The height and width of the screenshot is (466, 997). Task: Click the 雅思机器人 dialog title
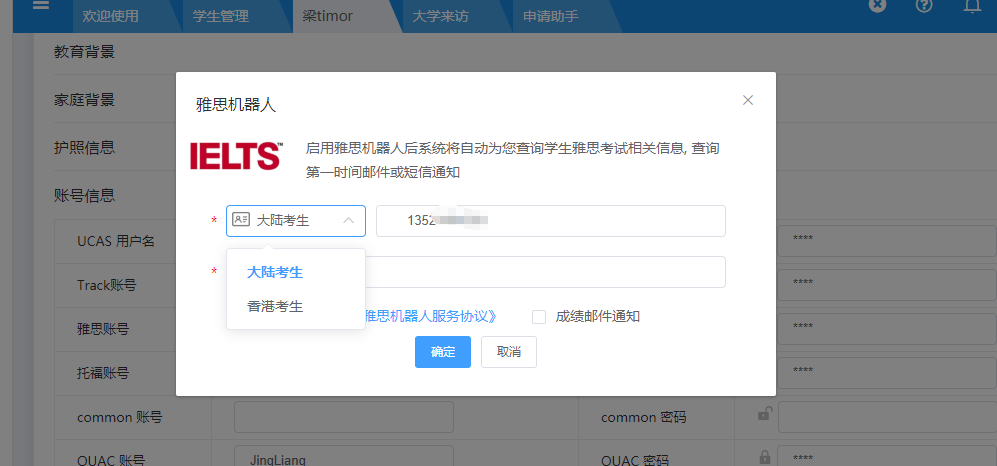pyautogui.click(x=236, y=105)
